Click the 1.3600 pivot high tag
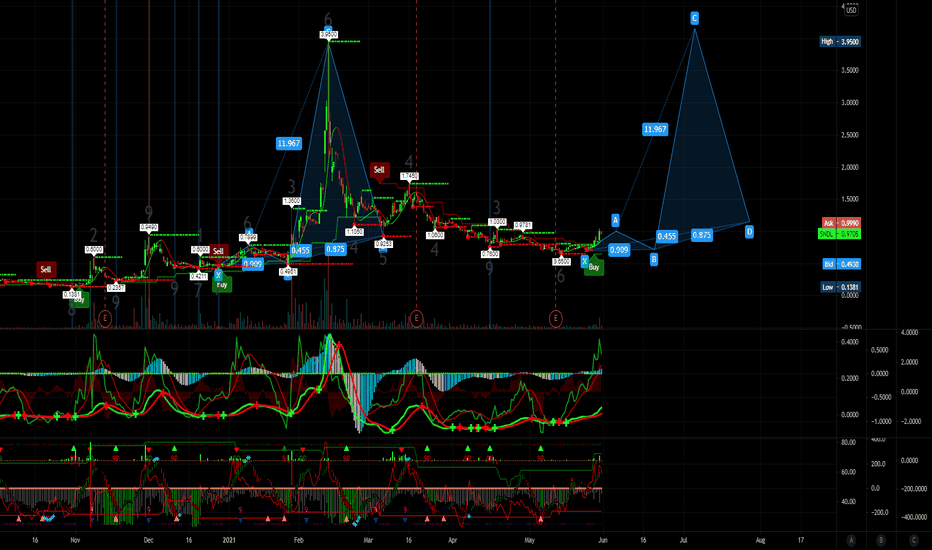 (292, 201)
